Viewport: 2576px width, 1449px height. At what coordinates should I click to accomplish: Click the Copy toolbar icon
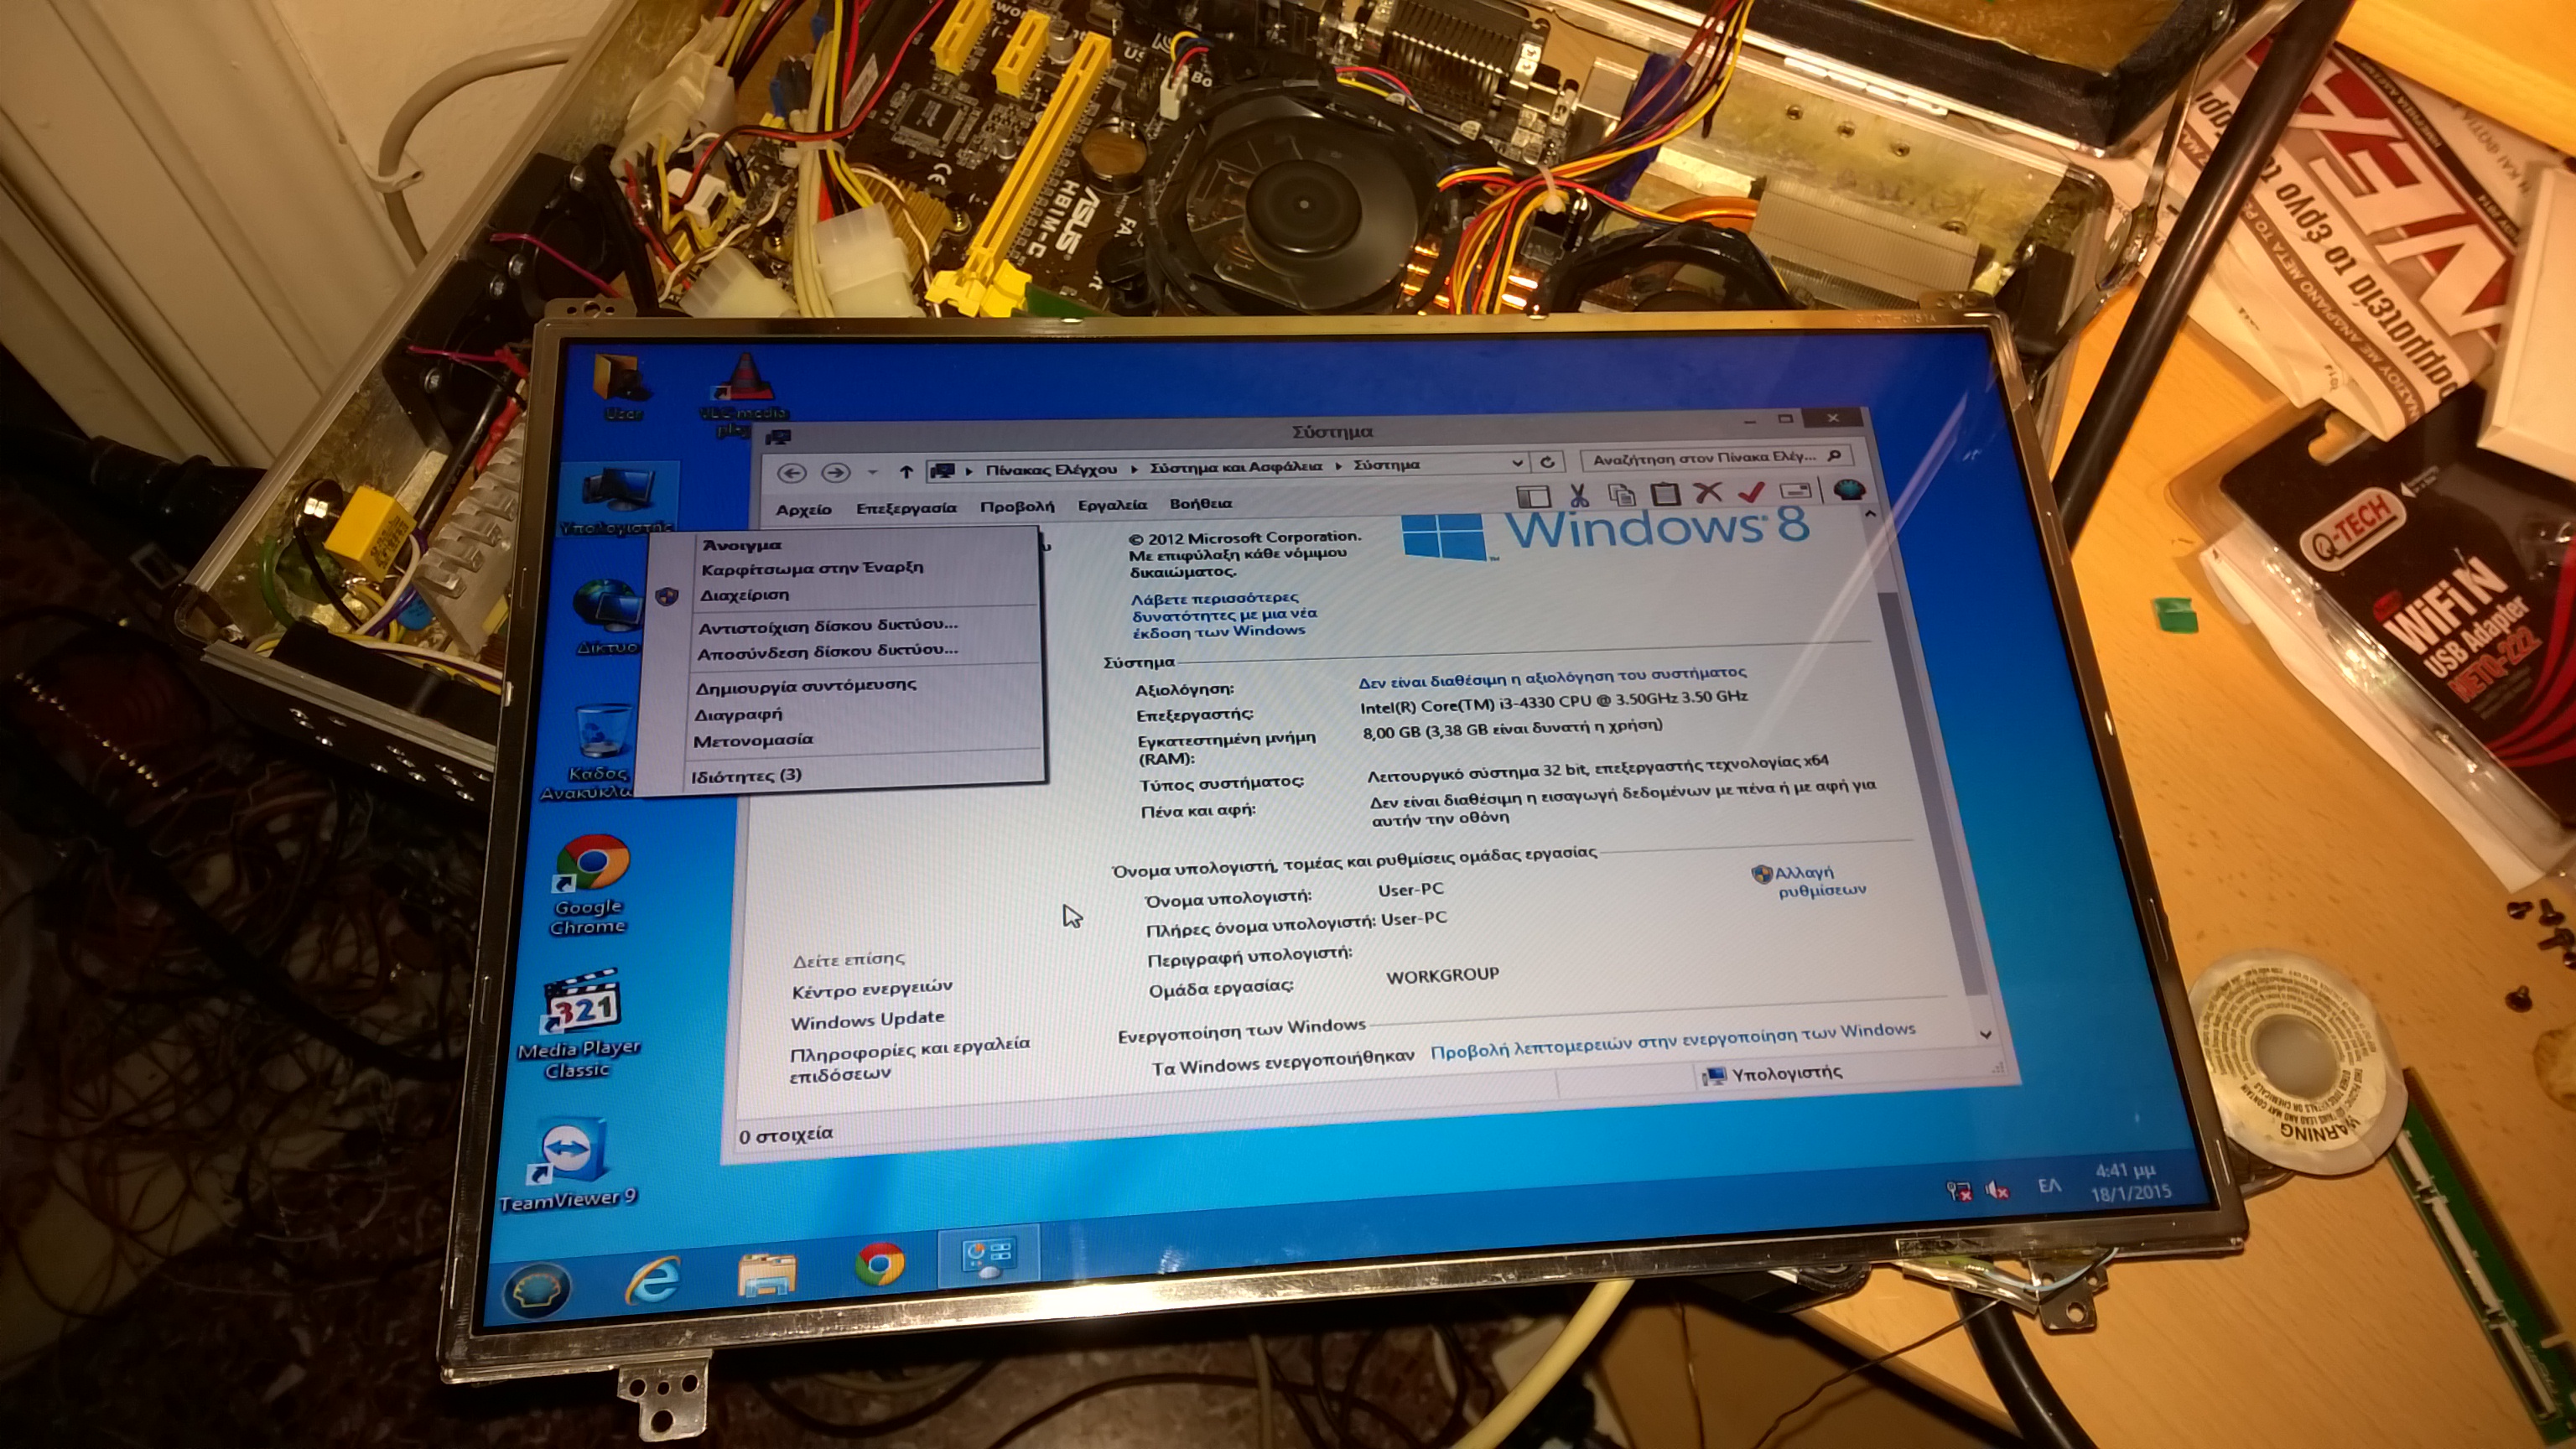[x=1621, y=494]
